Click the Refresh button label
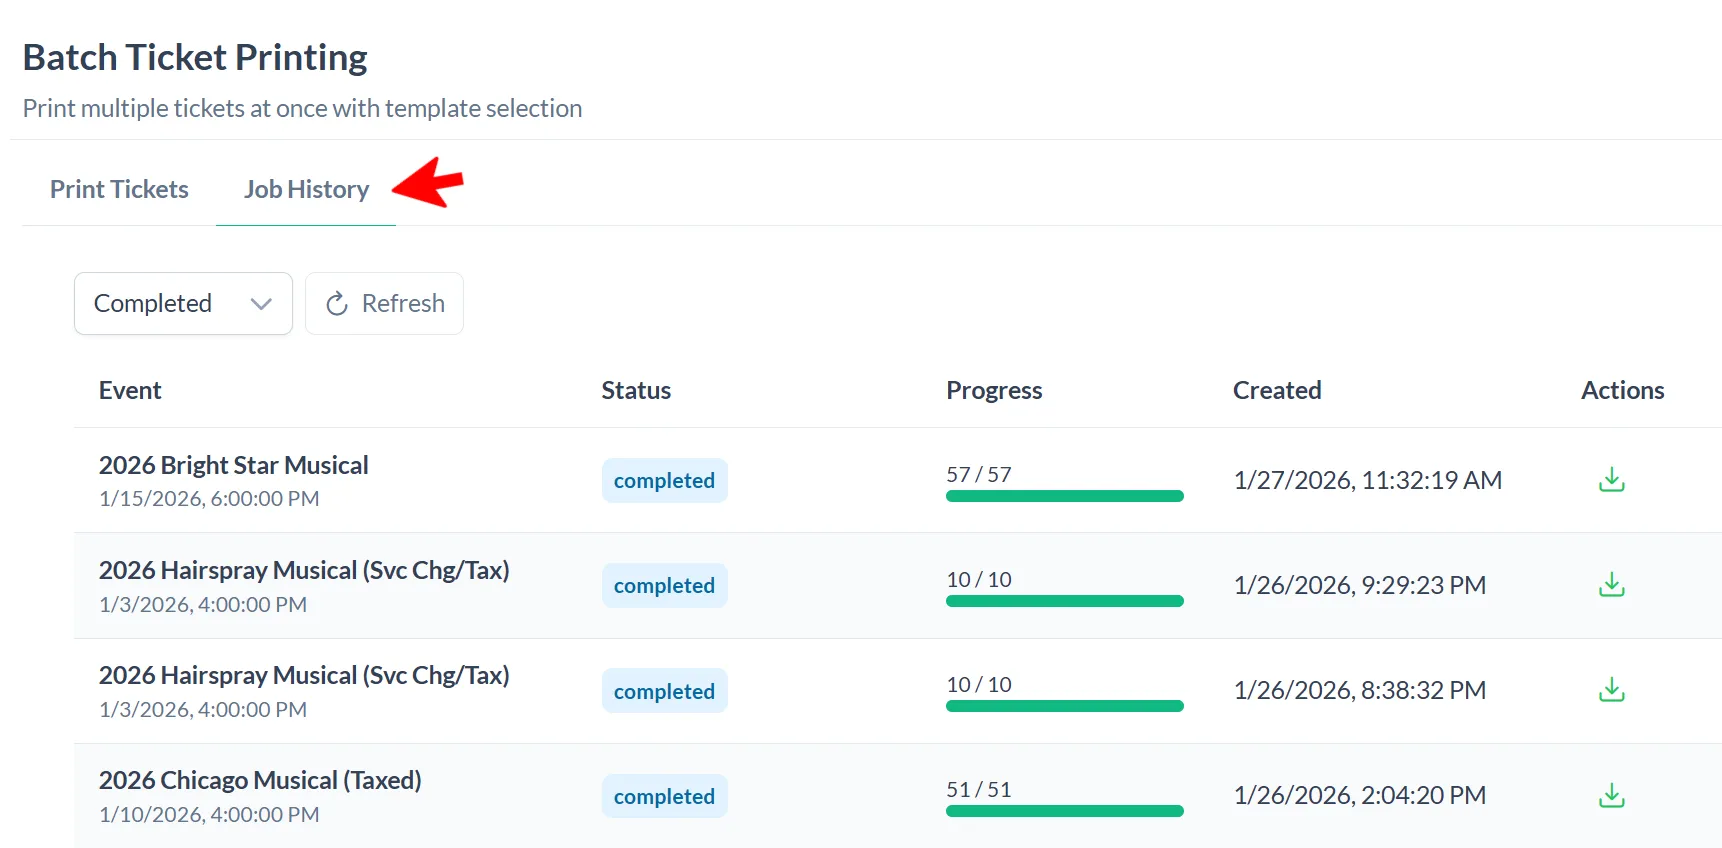Image resolution: width=1722 pixels, height=848 pixels. click(403, 303)
